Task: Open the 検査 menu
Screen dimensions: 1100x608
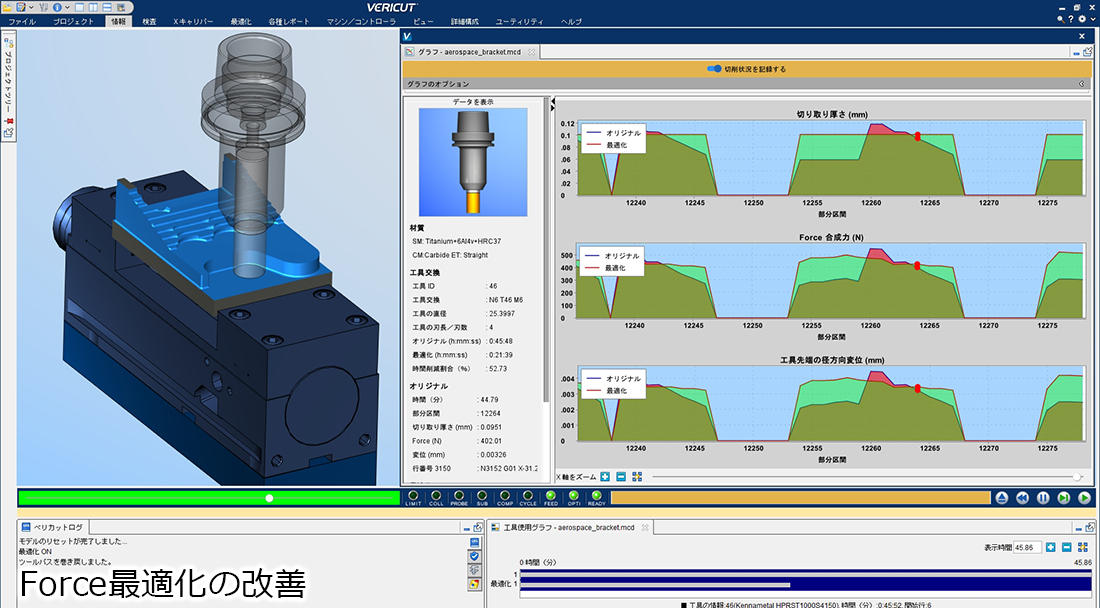Action: (x=149, y=22)
